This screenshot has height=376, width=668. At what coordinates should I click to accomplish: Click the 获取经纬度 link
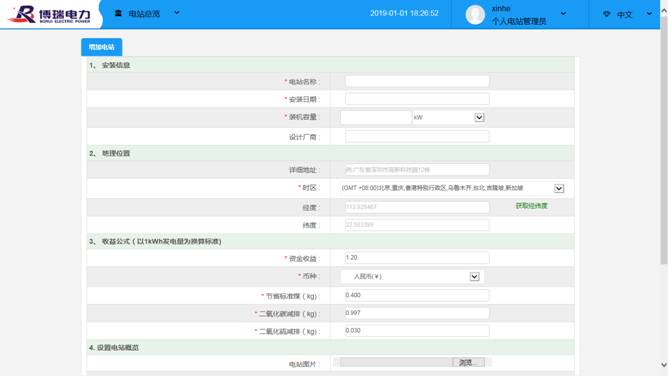point(531,206)
